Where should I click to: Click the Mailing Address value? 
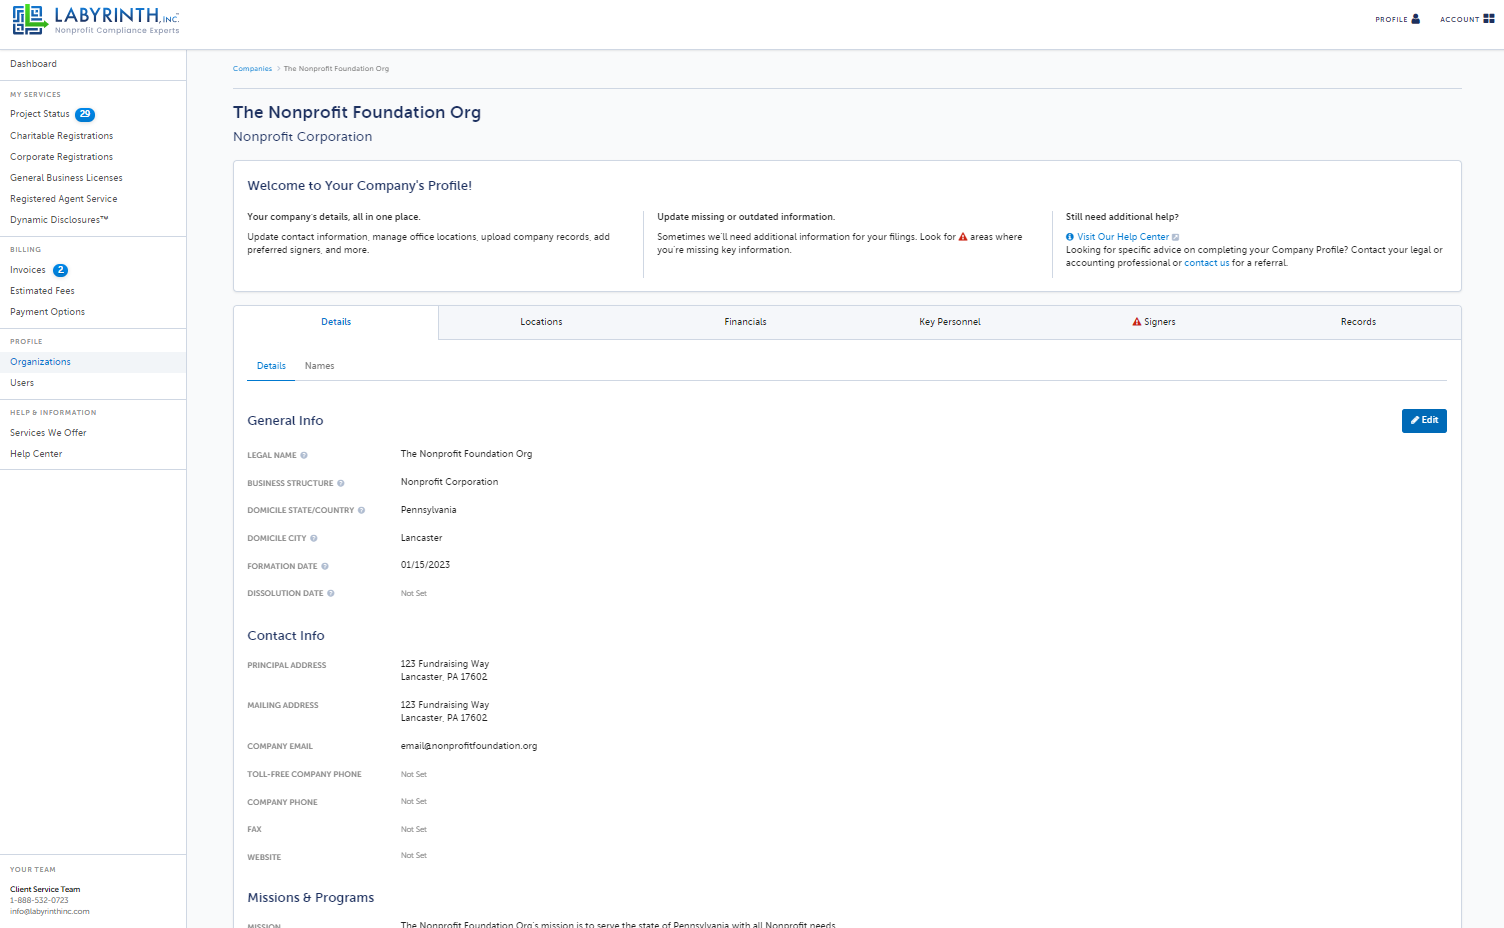(x=445, y=711)
